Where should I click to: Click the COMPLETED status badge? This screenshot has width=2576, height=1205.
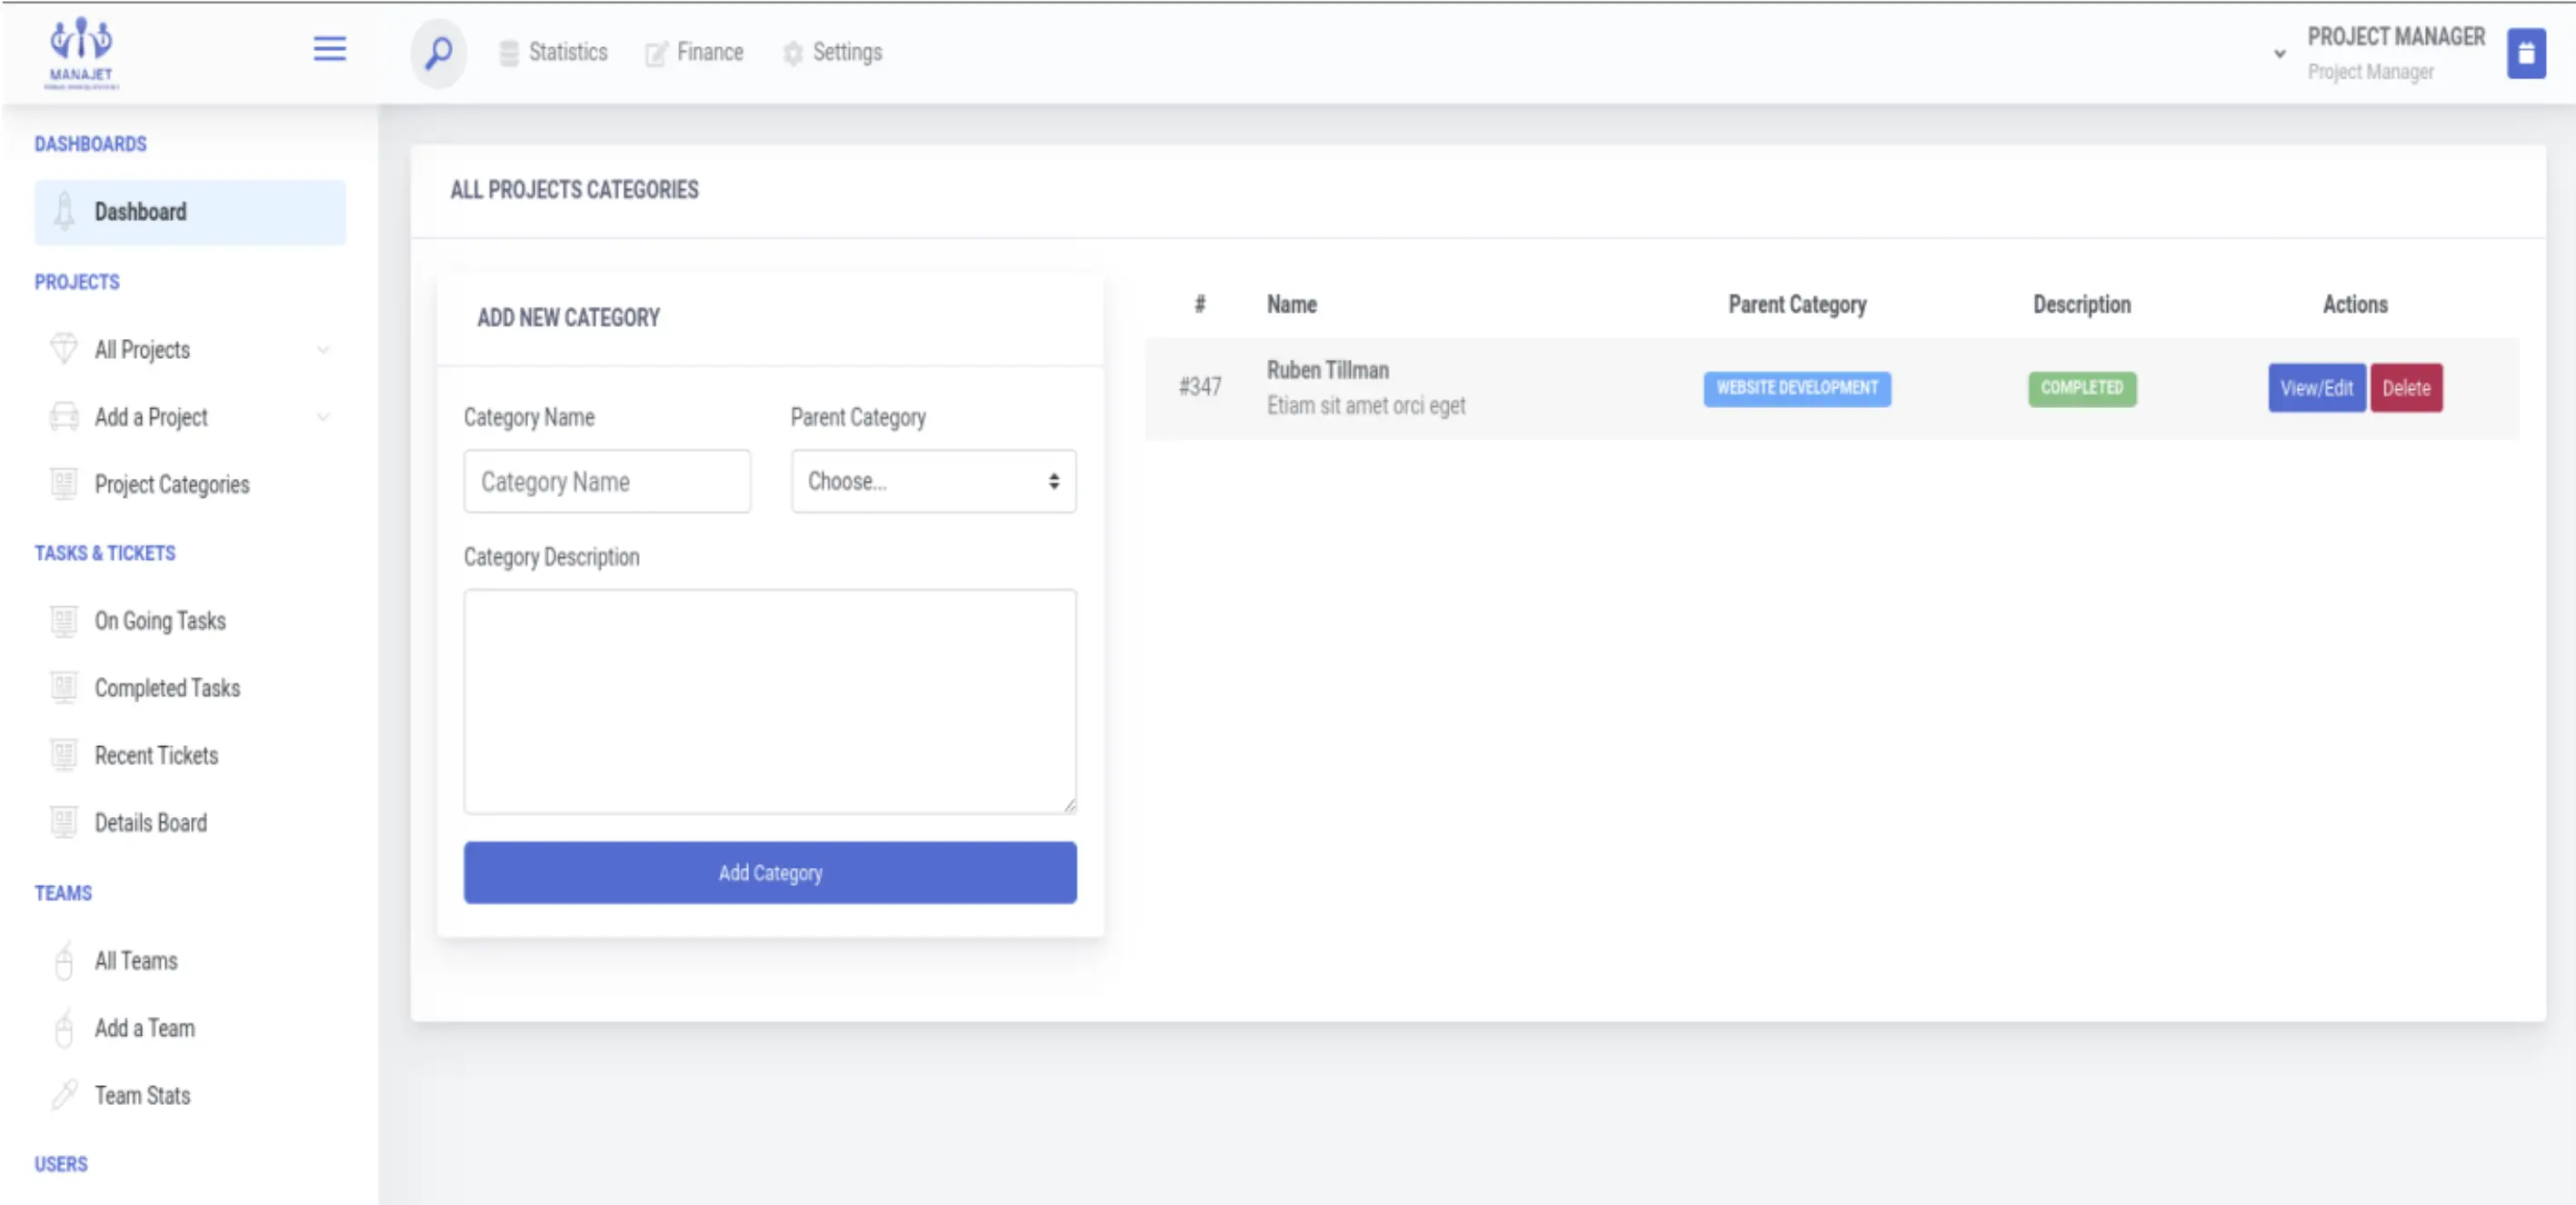point(2081,388)
